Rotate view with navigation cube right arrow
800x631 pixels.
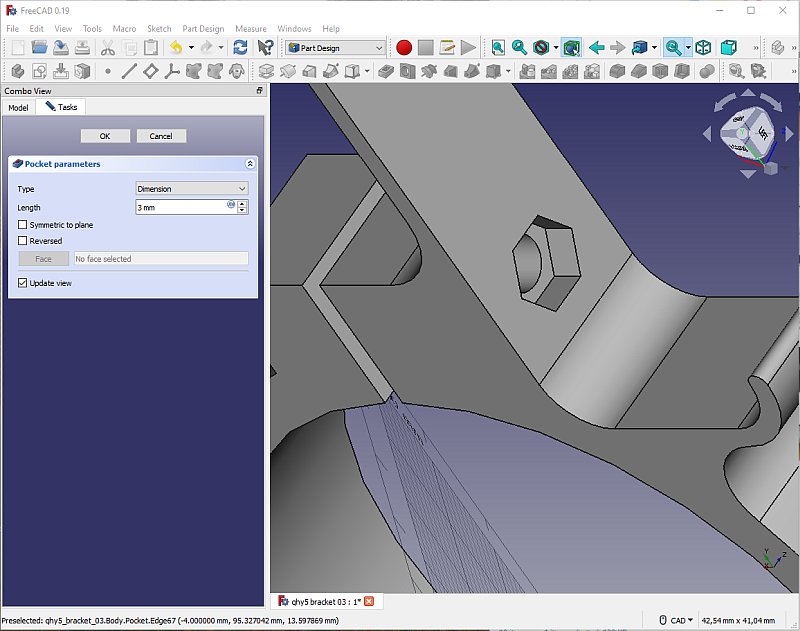[789, 134]
